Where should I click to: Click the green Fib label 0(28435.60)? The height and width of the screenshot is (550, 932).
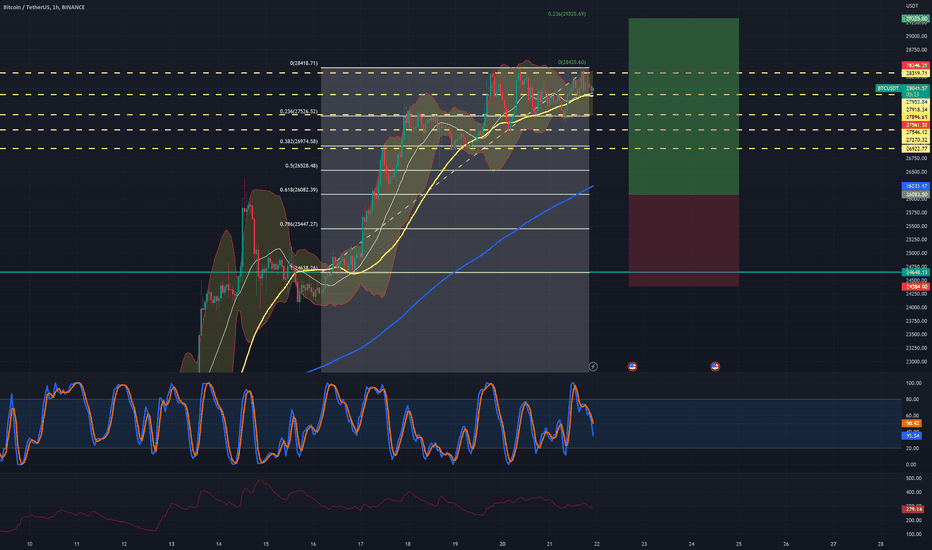571,62
